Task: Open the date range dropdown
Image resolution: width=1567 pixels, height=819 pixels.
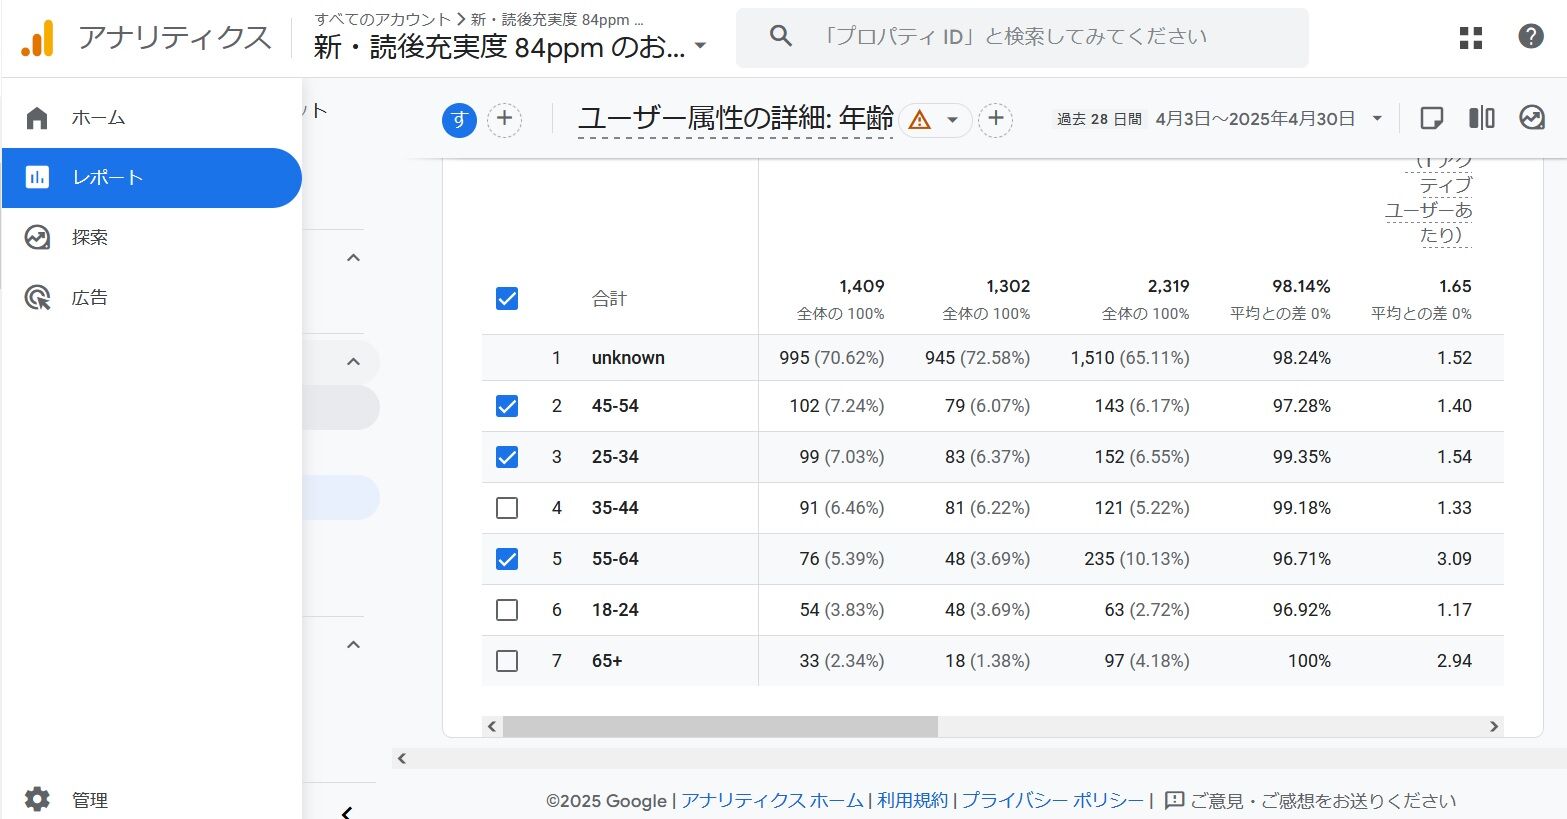Action: pos(1377,119)
